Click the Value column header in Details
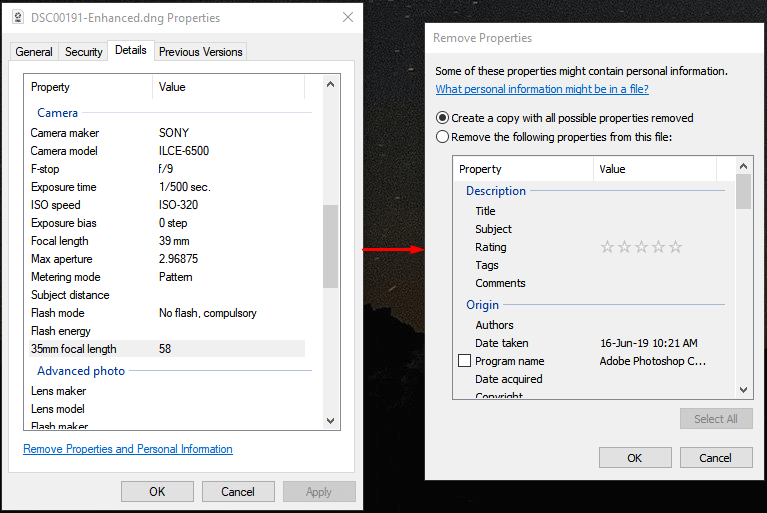Viewport: 767px width, 513px height. 228,87
